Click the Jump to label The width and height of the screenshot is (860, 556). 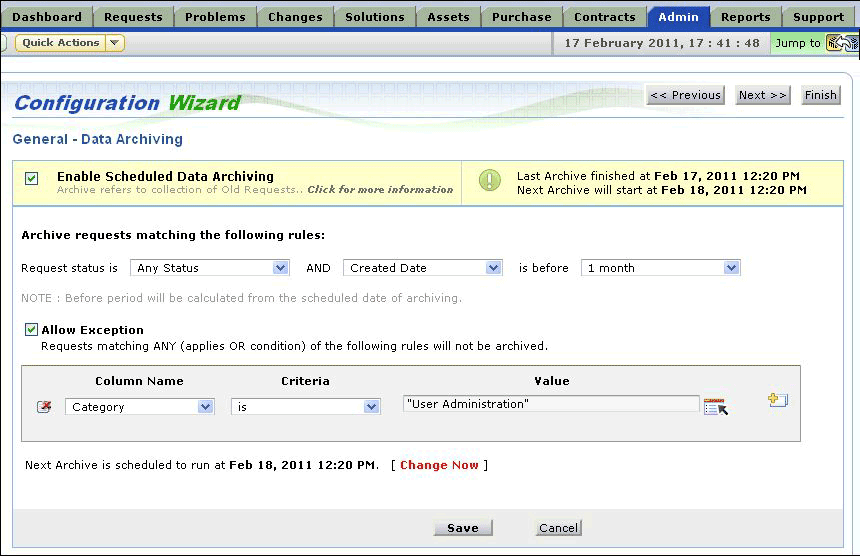point(797,43)
